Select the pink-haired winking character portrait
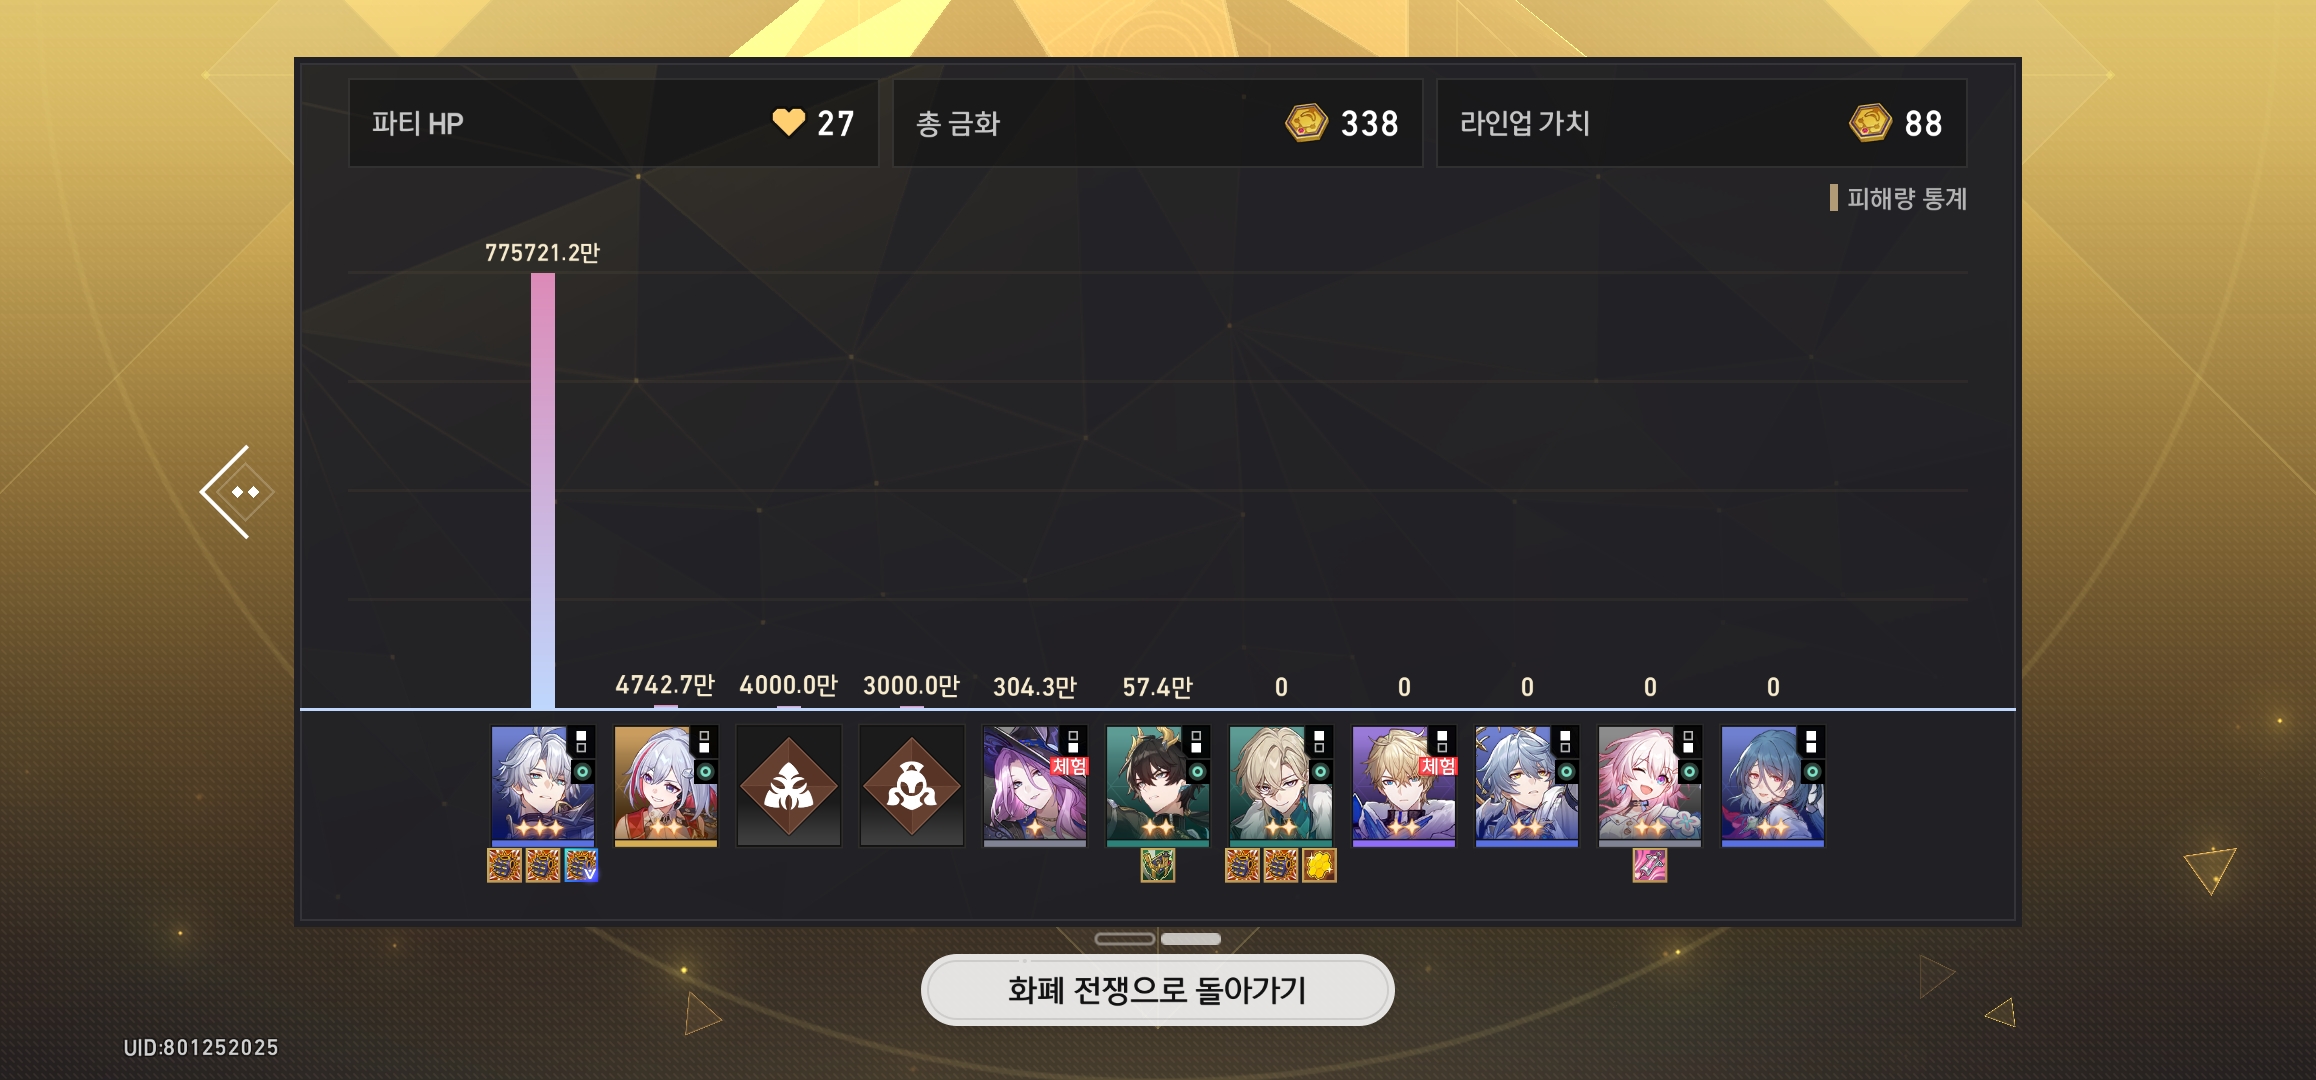The image size is (2316, 1080). [x=1650, y=786]
